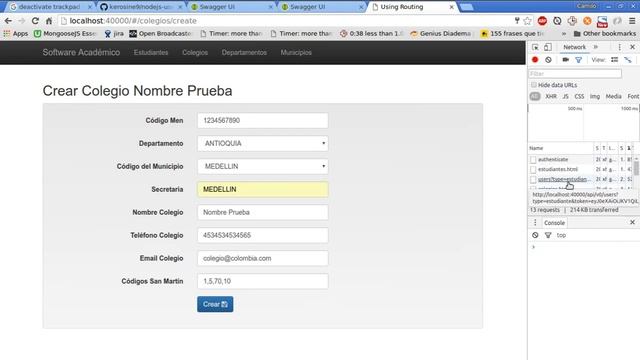Image resolution: width=640 pixels, height=360 pixels.
Task: Open the municipio dropdown showing MEDELLIN
Action: pos(262,166)
